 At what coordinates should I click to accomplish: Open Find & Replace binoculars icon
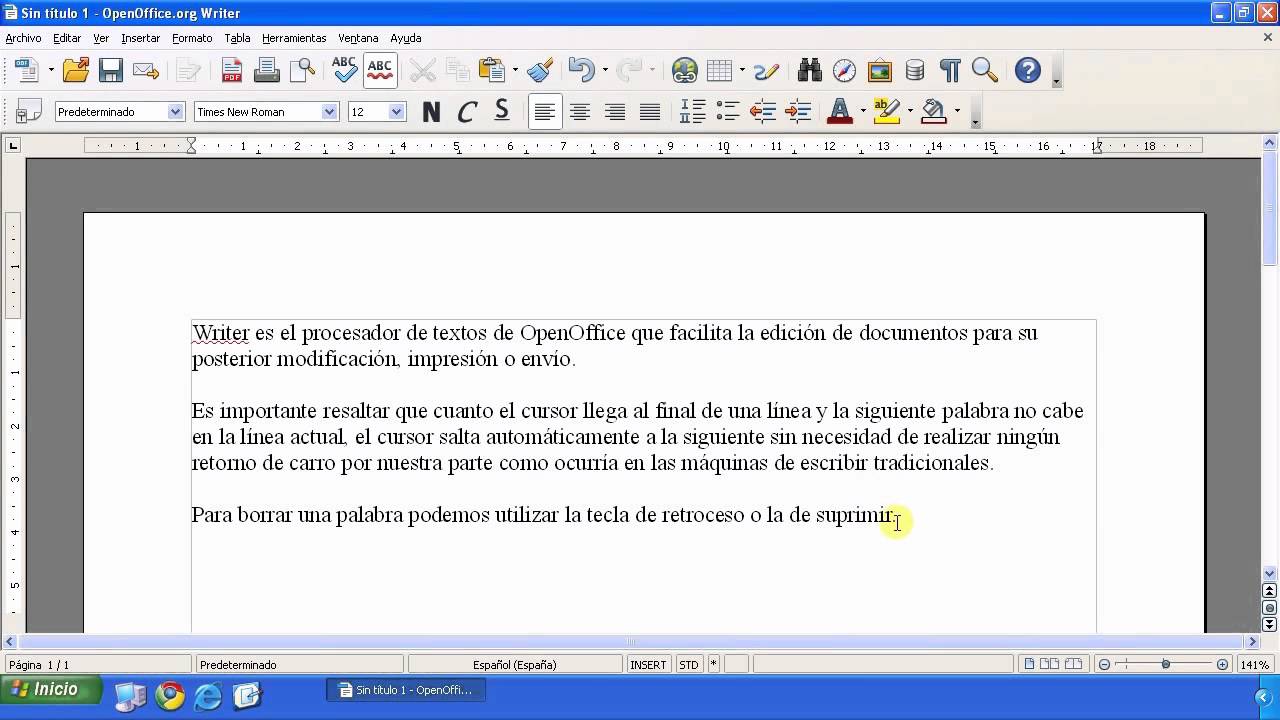[x=810, y=70]
